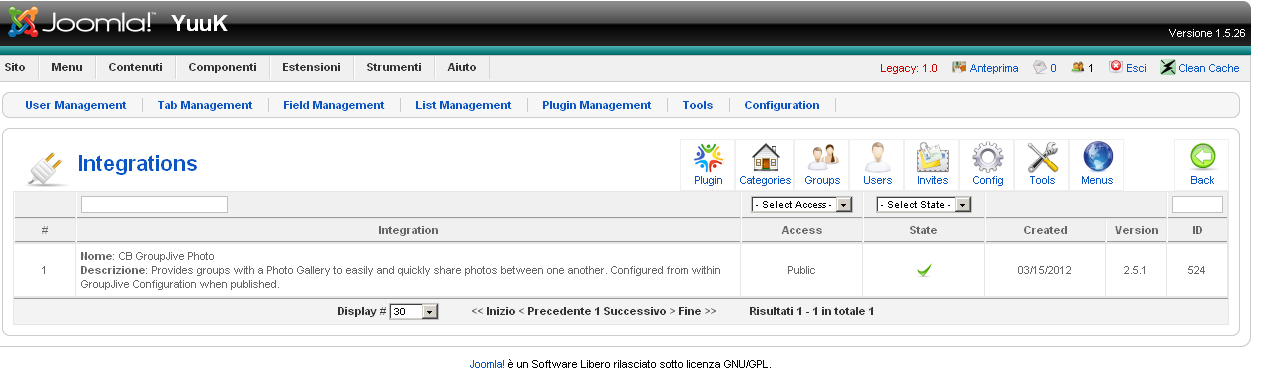Click the Joomla! logo in the header
The height and width of the screenshot is (383, 1261).
click(81, 23)
